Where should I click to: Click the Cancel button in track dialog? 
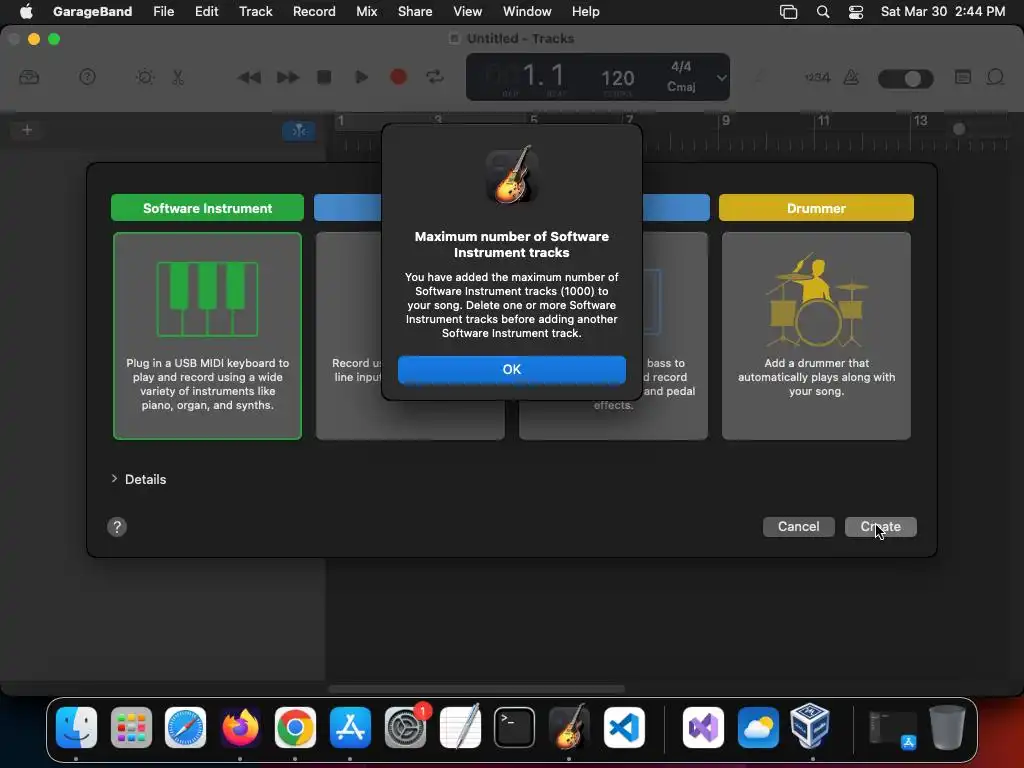click(798, 526)
